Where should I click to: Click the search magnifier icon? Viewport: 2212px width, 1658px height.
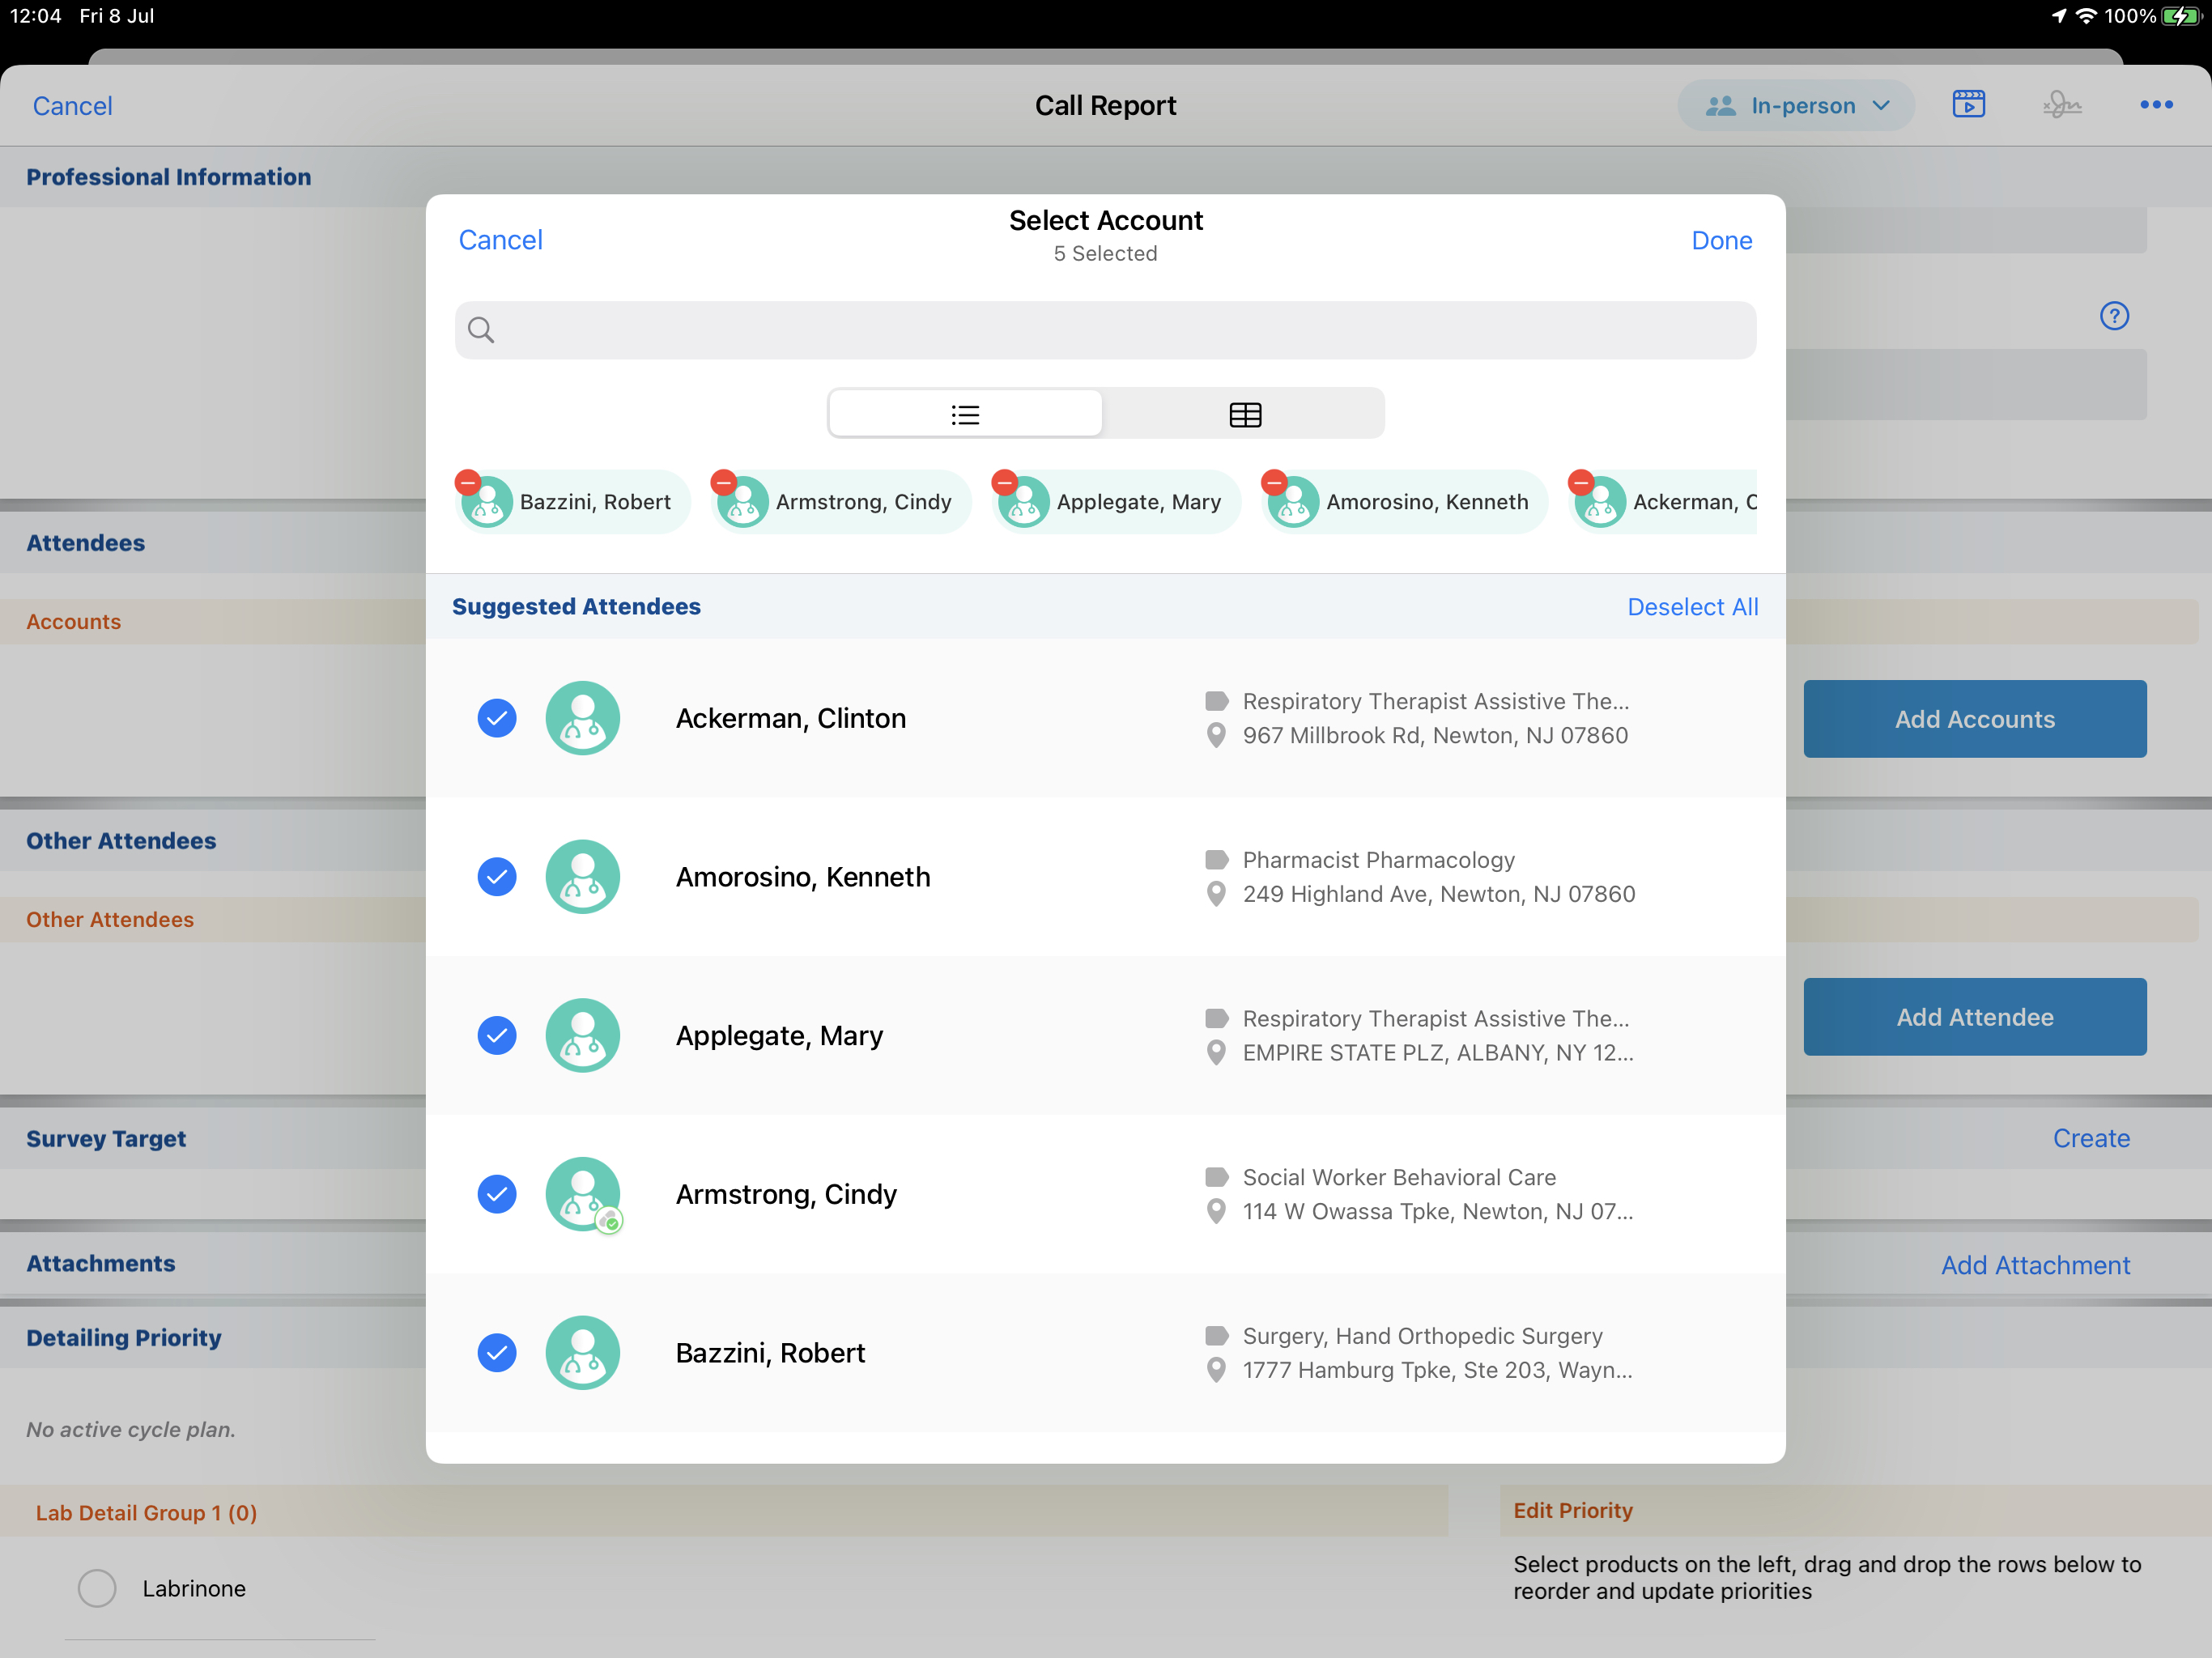[x=481, y=330]
